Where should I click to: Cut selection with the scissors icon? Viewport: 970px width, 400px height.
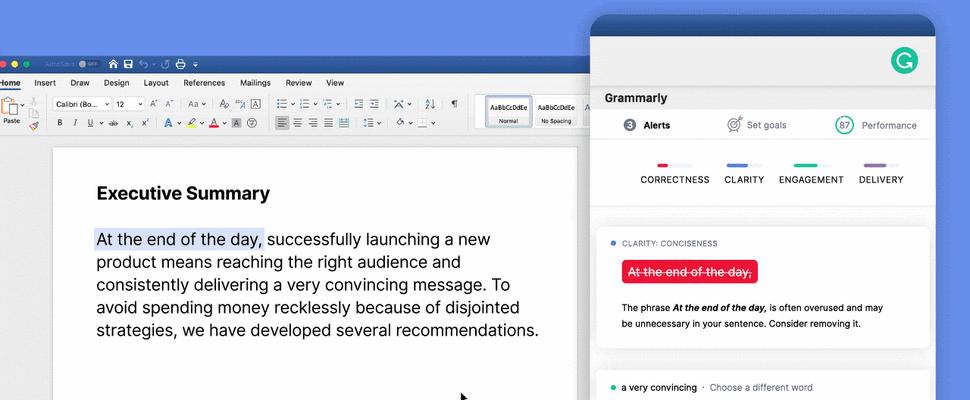coord(33,101)
